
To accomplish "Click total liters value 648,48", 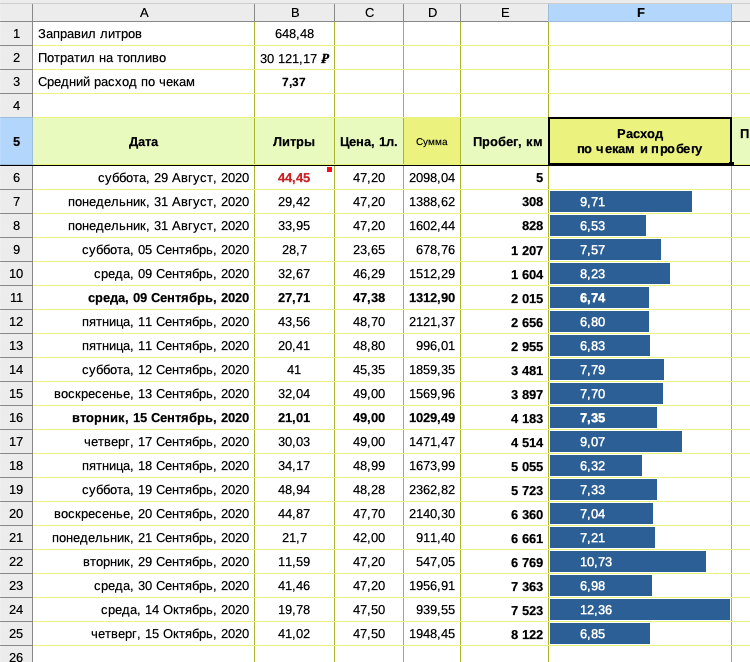I will [294, 34].
